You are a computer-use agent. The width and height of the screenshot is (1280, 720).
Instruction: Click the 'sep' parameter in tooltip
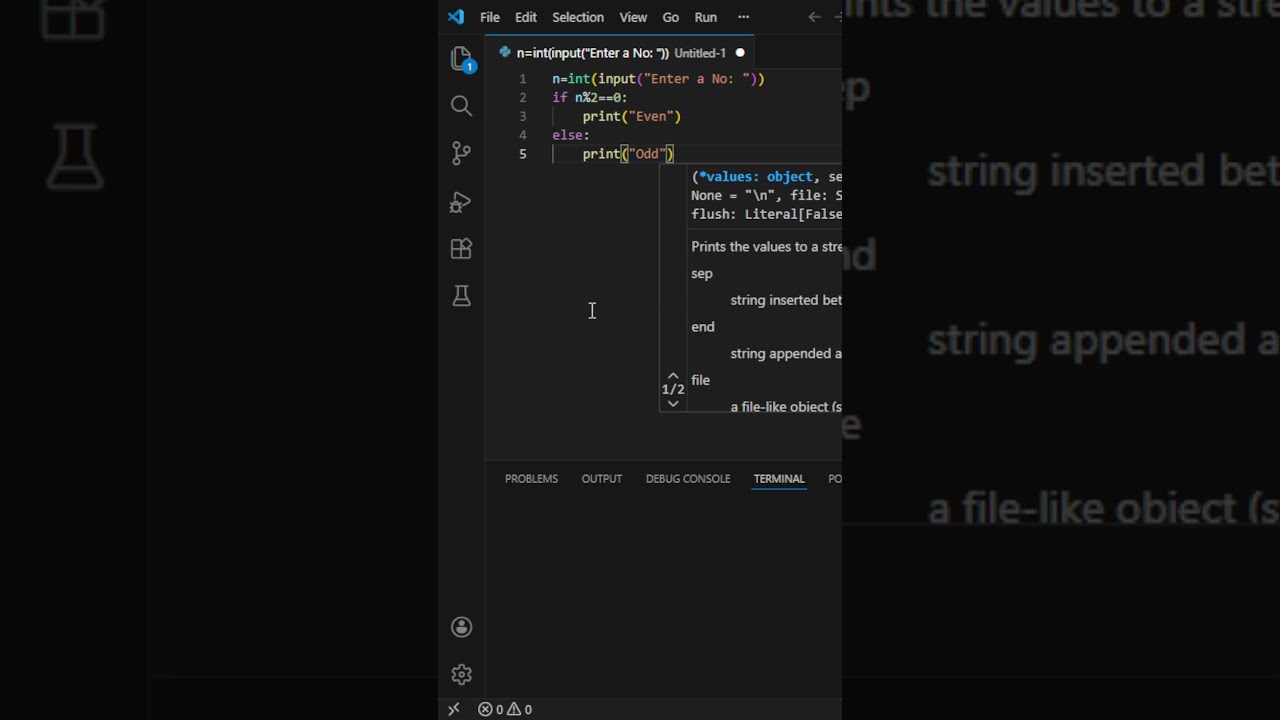pos(702,273)
